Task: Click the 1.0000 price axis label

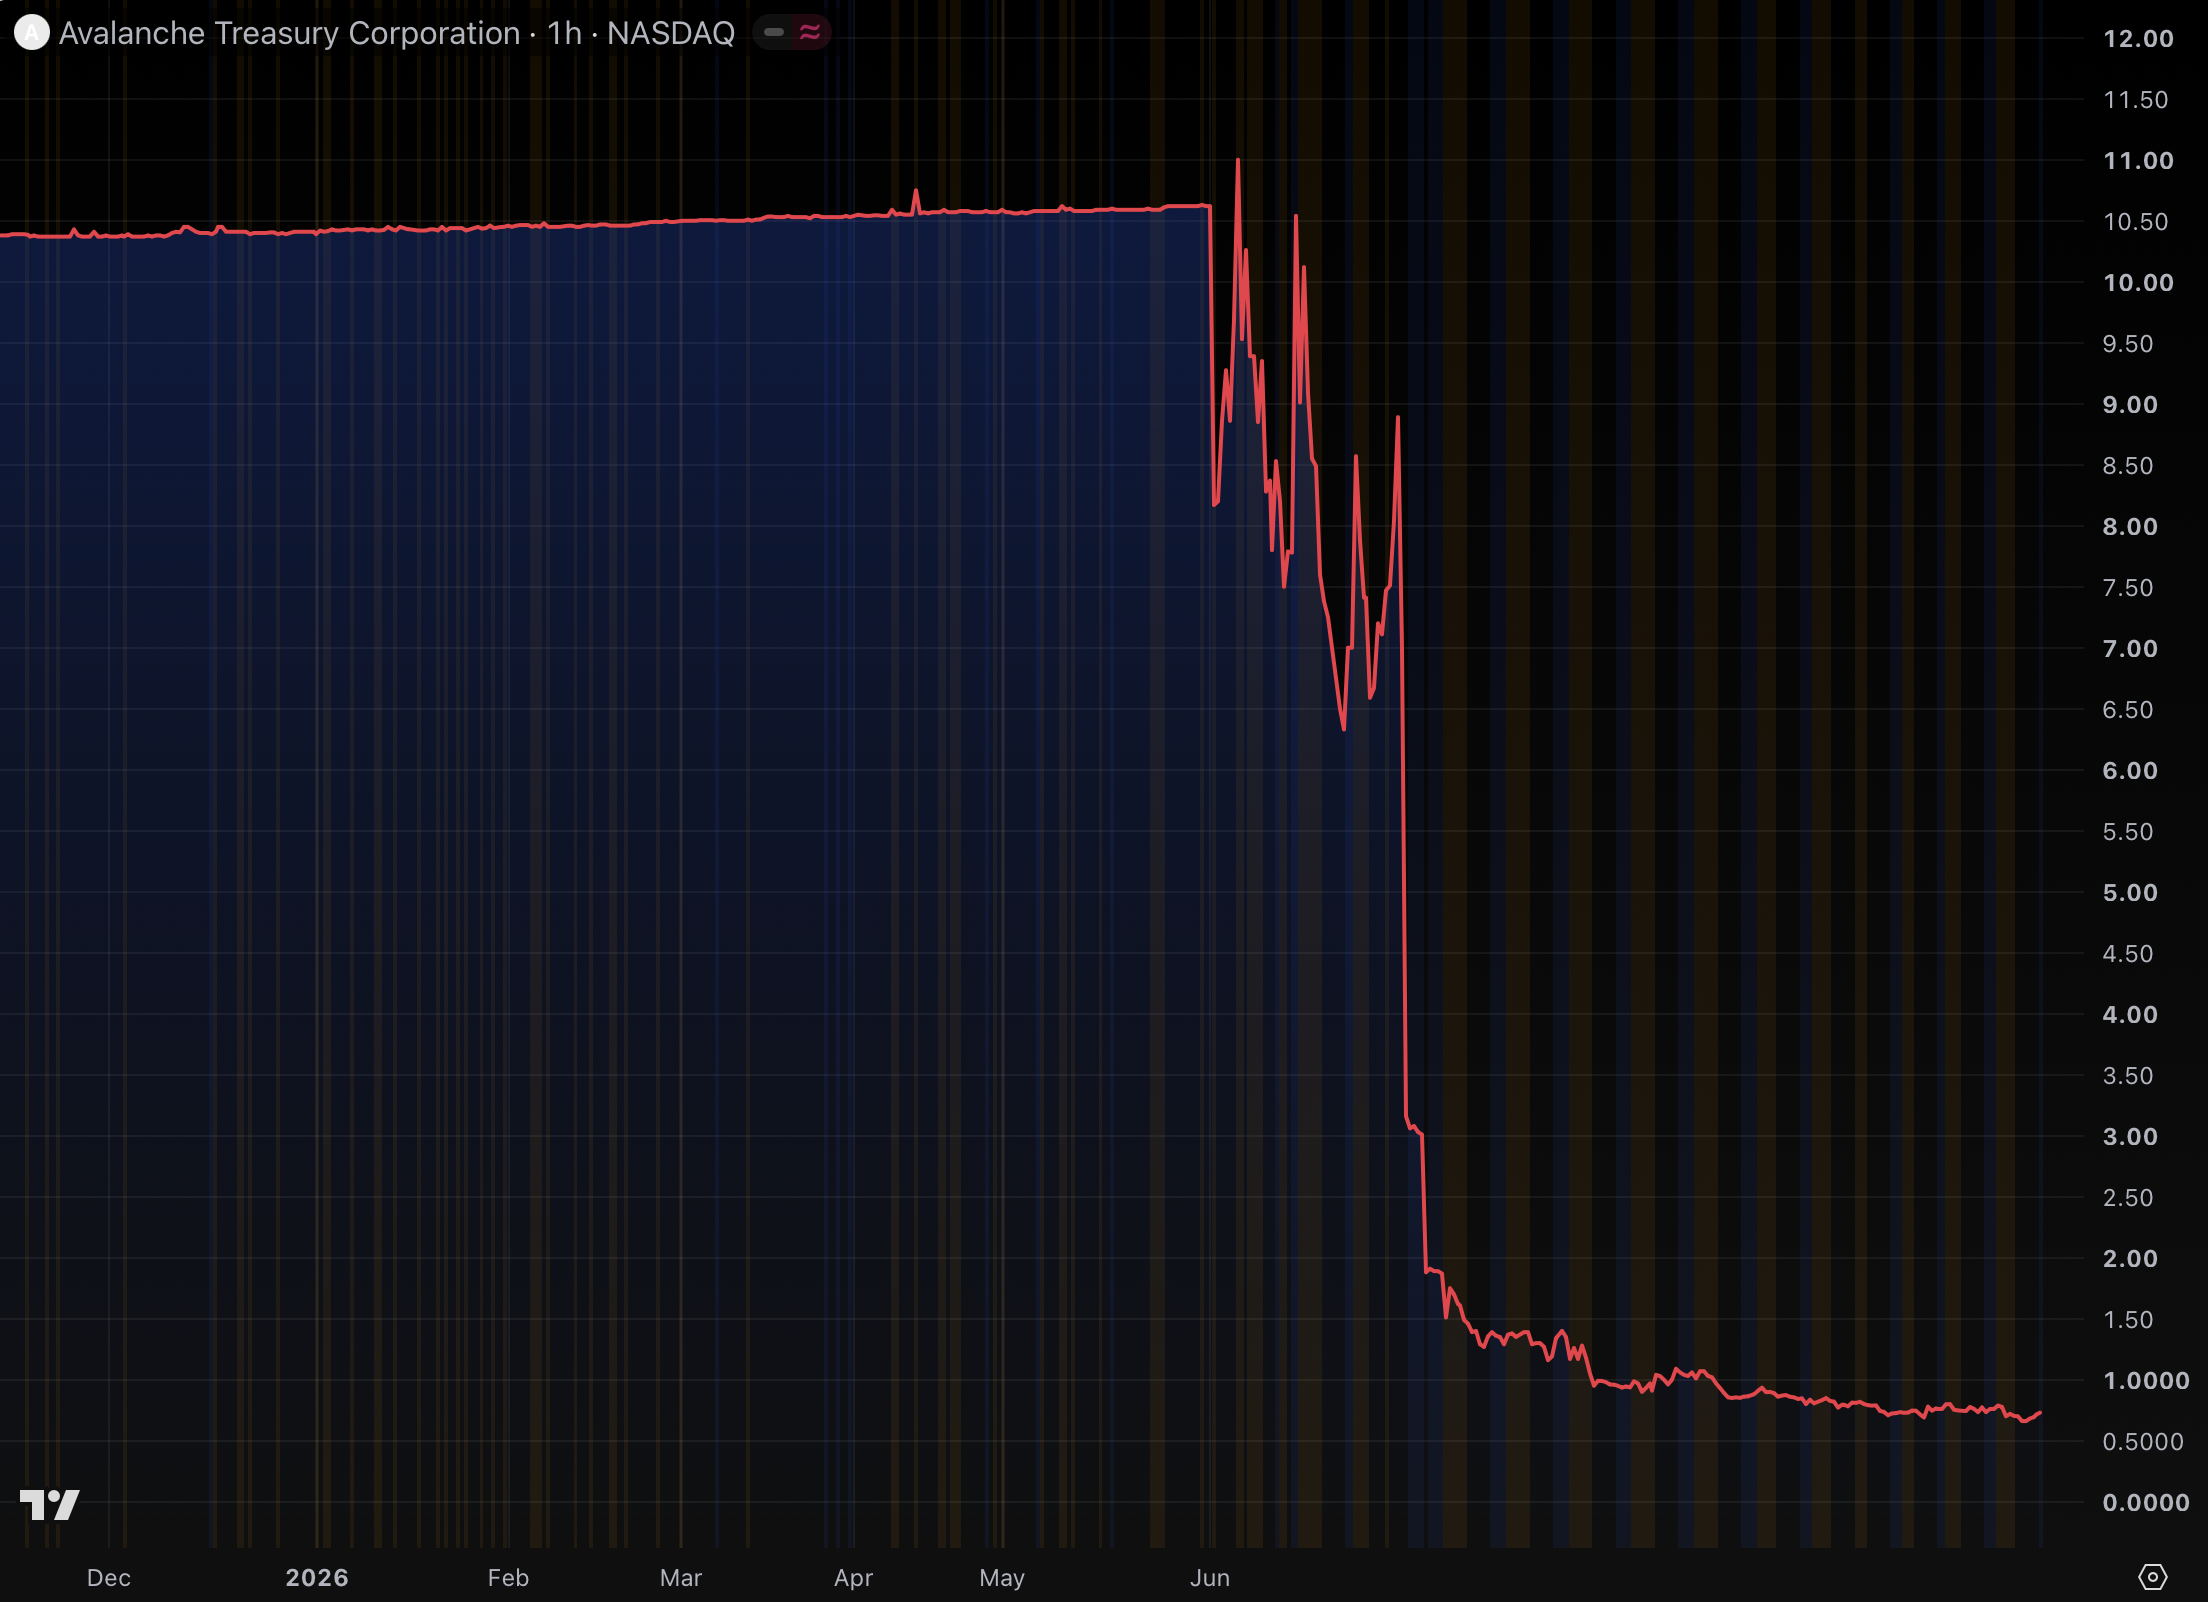Action: (x=2146, y=1381)
